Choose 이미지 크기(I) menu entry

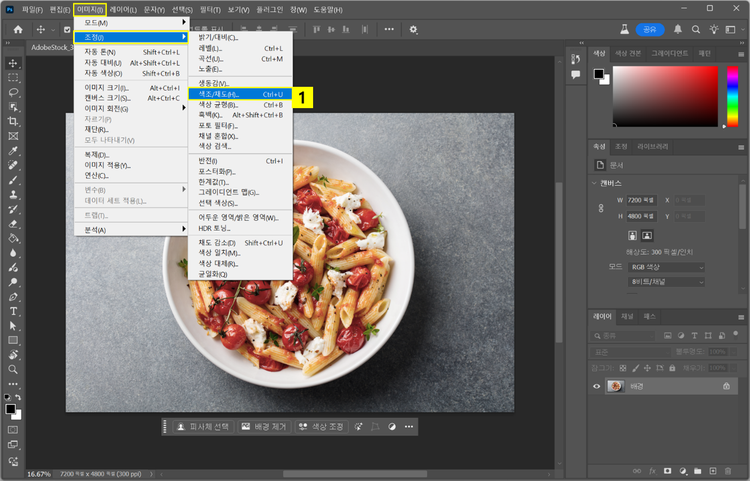click(x=132, y=88)
